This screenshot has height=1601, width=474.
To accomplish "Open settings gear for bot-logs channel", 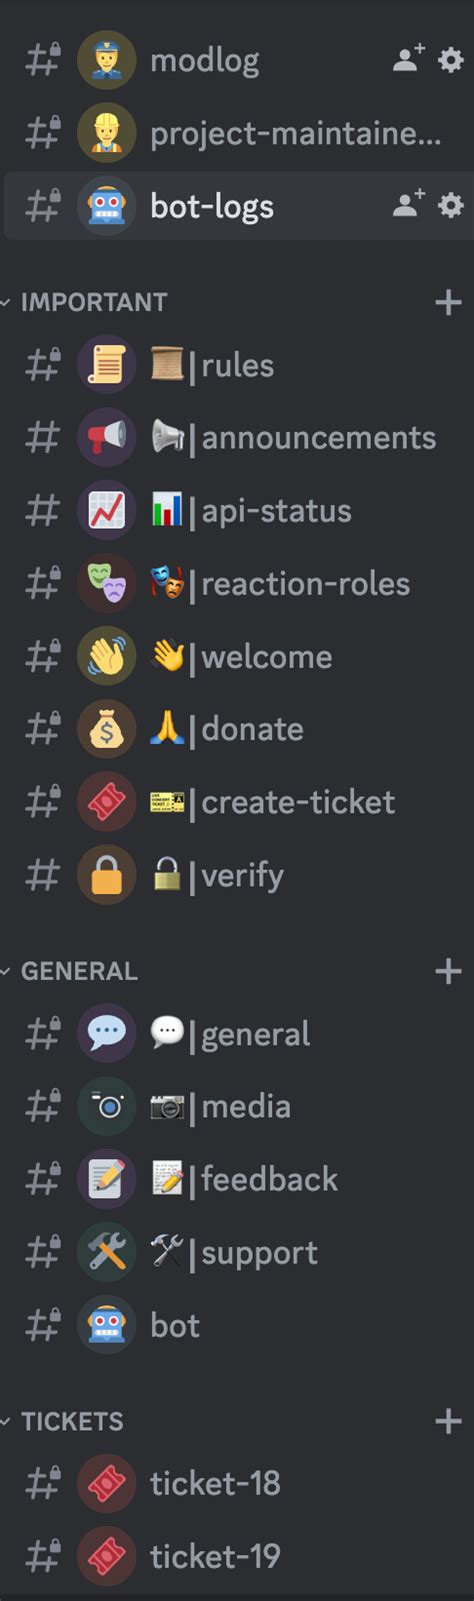I will [x=451, y=205].
